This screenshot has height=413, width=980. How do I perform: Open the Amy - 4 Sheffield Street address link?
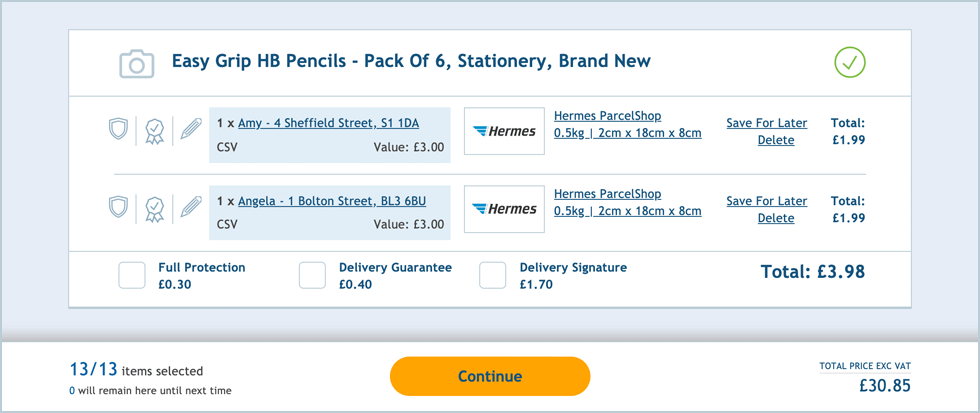point(328,123)
